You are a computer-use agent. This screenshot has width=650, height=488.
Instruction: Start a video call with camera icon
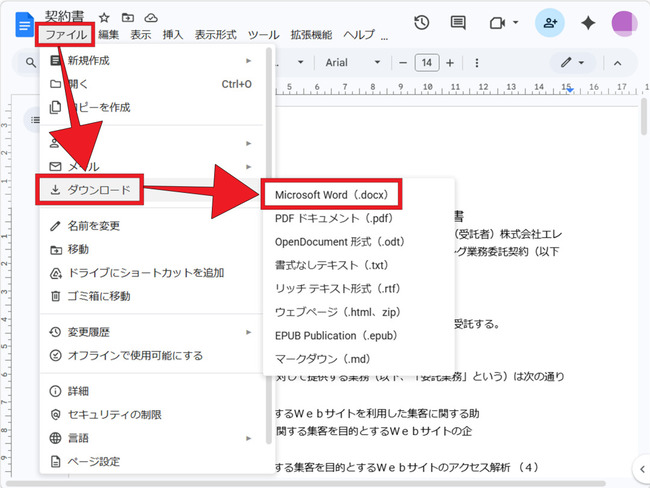[497, 22]
